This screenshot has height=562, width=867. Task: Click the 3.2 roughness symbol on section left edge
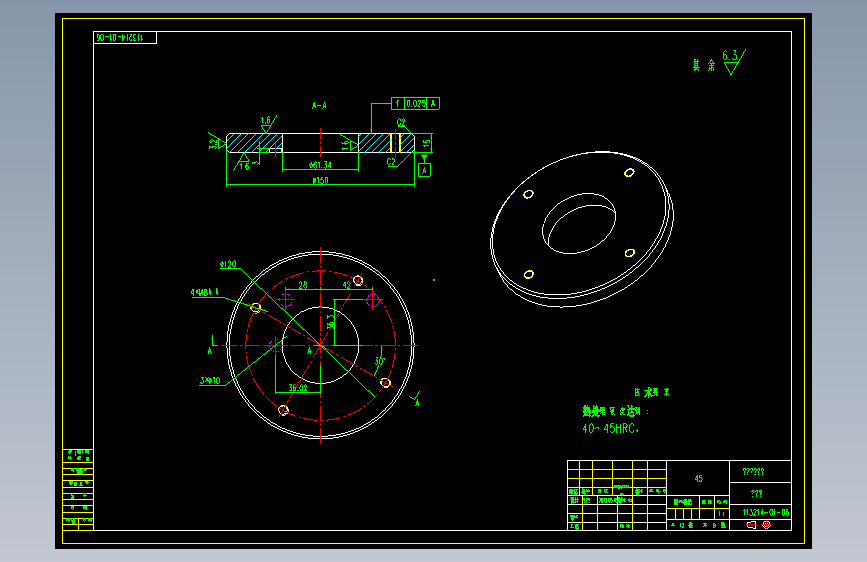click(x=216, y=142)
